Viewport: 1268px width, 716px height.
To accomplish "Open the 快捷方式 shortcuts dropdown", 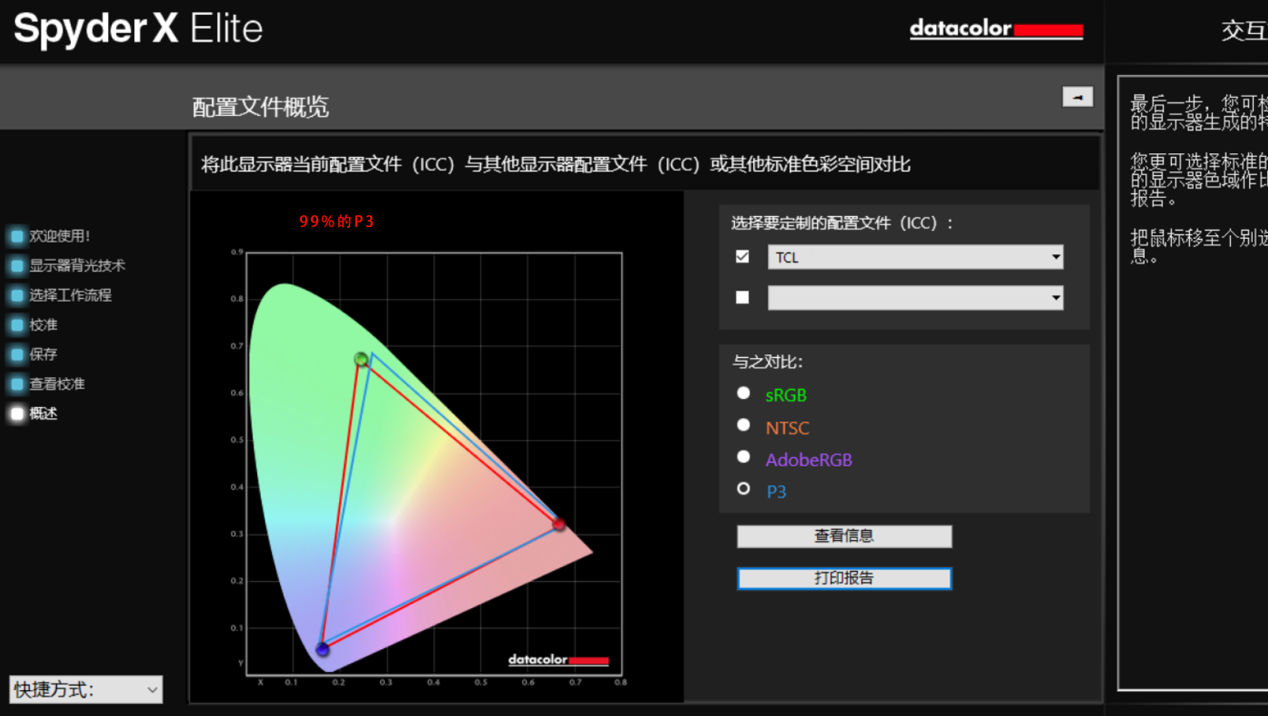I will [x=86, y=689].
